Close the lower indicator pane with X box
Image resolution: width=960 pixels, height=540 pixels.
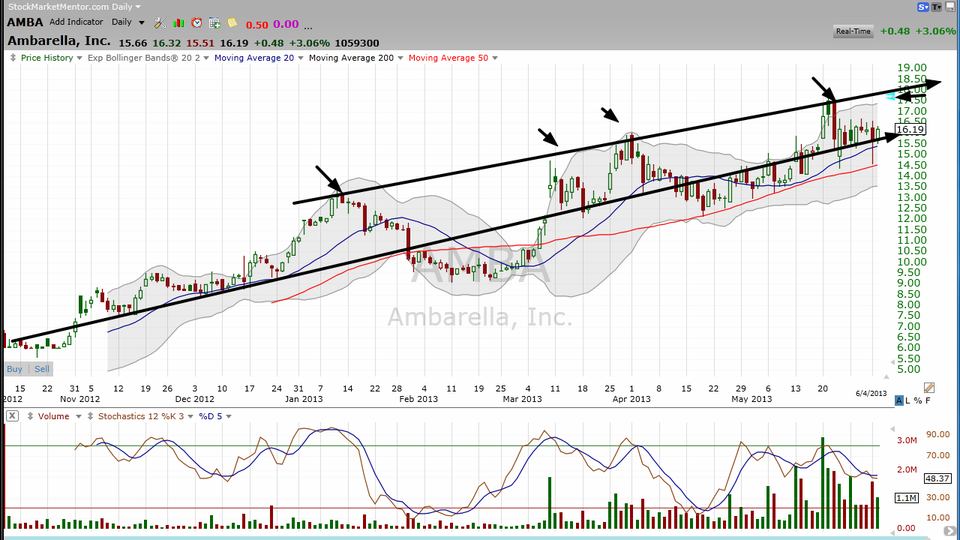point(12,416)
